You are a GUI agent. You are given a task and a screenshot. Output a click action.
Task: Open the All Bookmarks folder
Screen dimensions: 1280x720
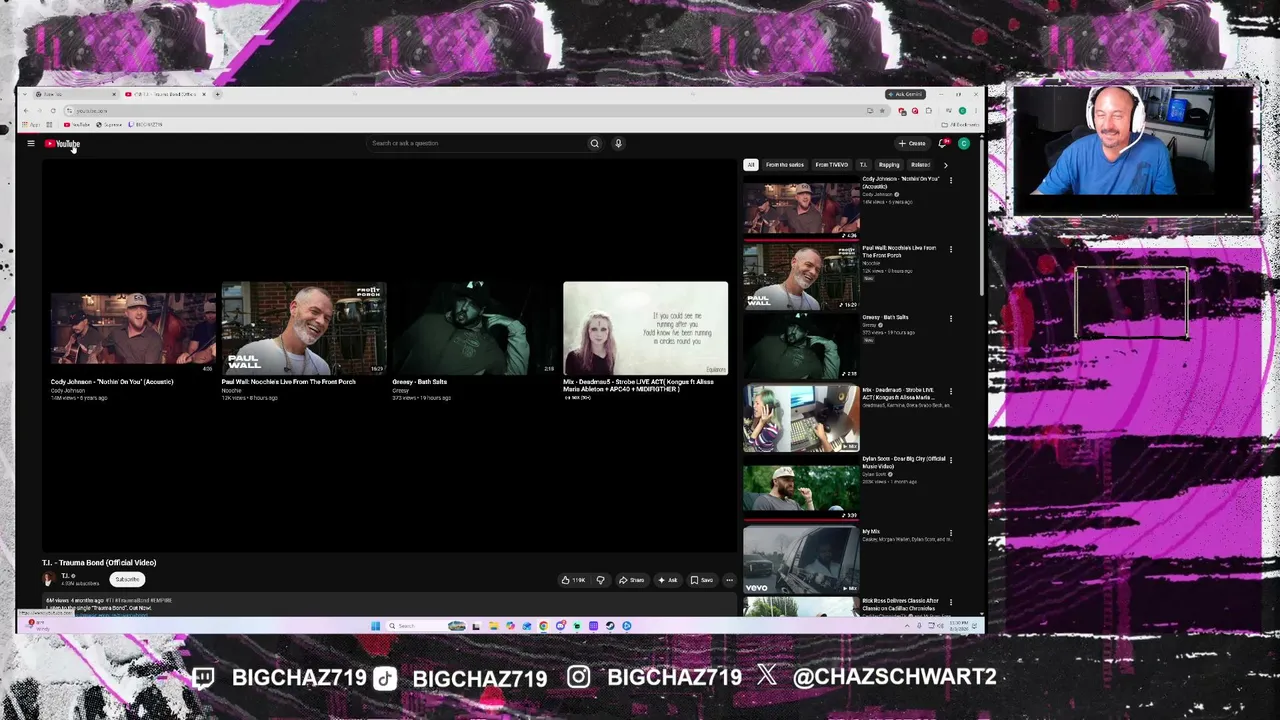click(x=961, y=125)
